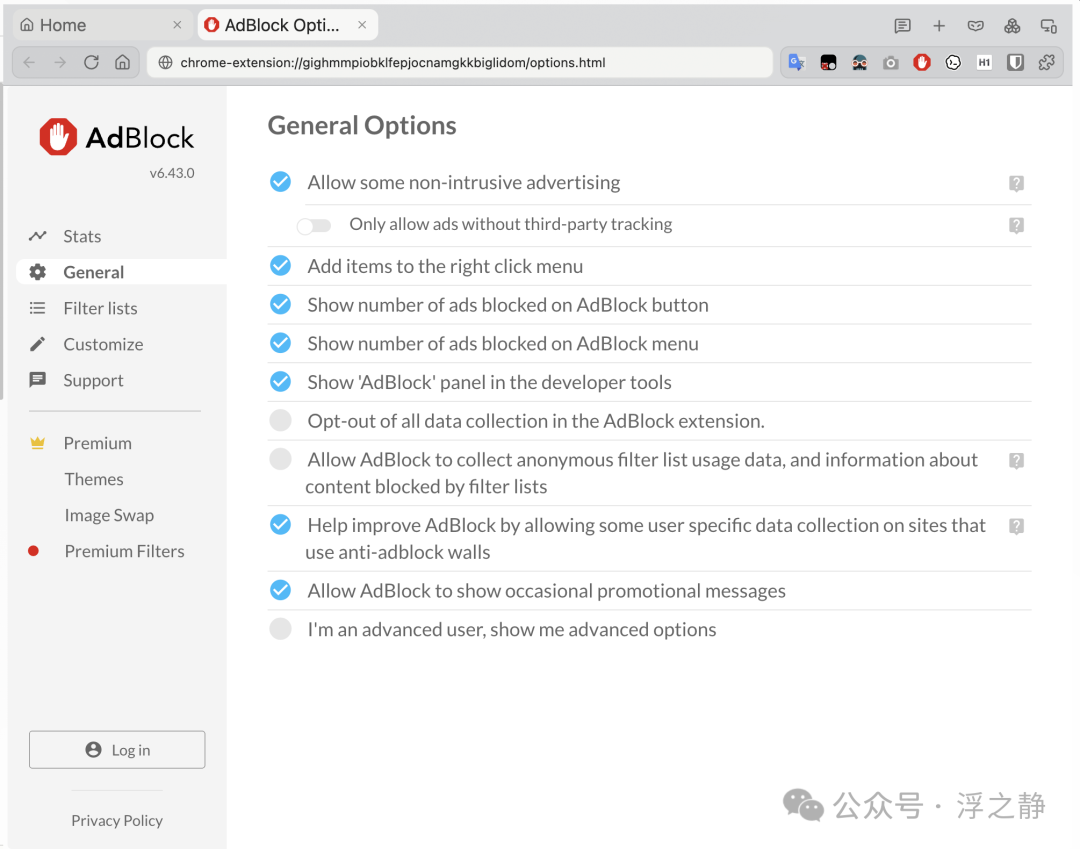Uncheck Show number of ads on AdBlock menu
The height and width of the screenshot is (849, 1080).
(280, 343)
